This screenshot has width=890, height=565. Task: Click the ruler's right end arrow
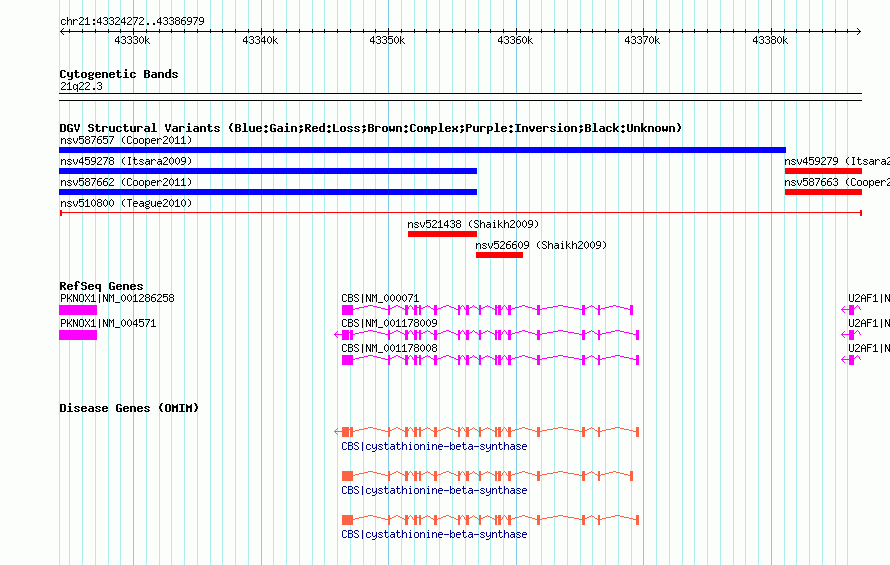(x=859, y=31)
